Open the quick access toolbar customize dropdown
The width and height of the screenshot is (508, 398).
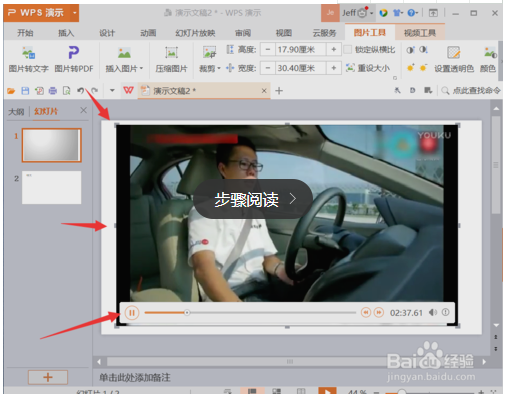tap(112, 90)
